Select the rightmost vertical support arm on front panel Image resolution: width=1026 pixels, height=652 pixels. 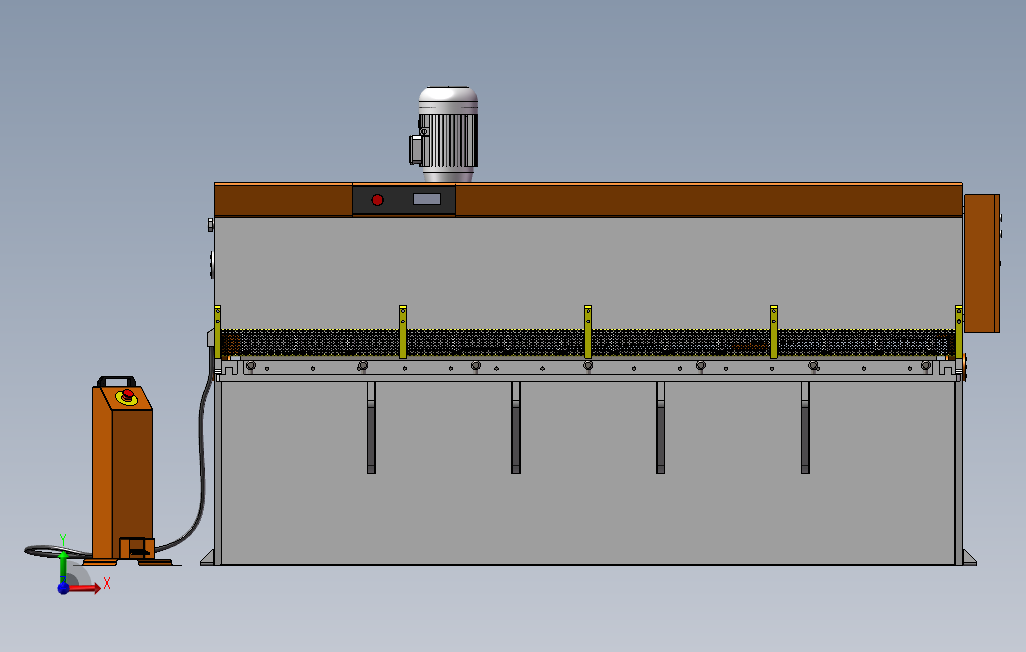[805, 427]
